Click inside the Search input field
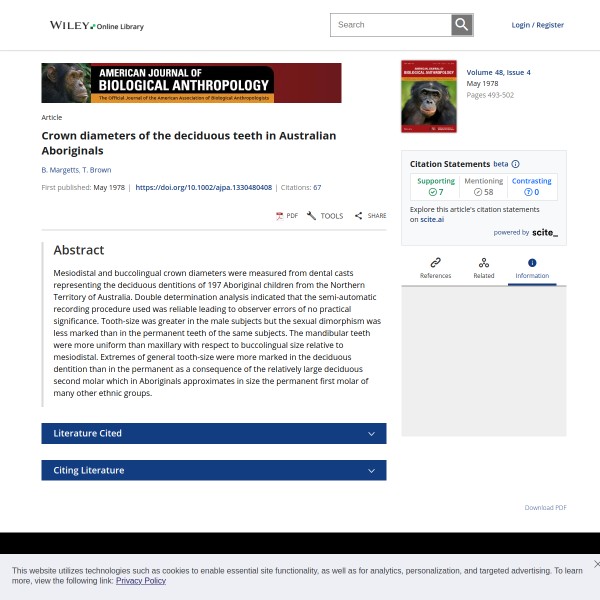The image size is (600, 600). (390, 25)
